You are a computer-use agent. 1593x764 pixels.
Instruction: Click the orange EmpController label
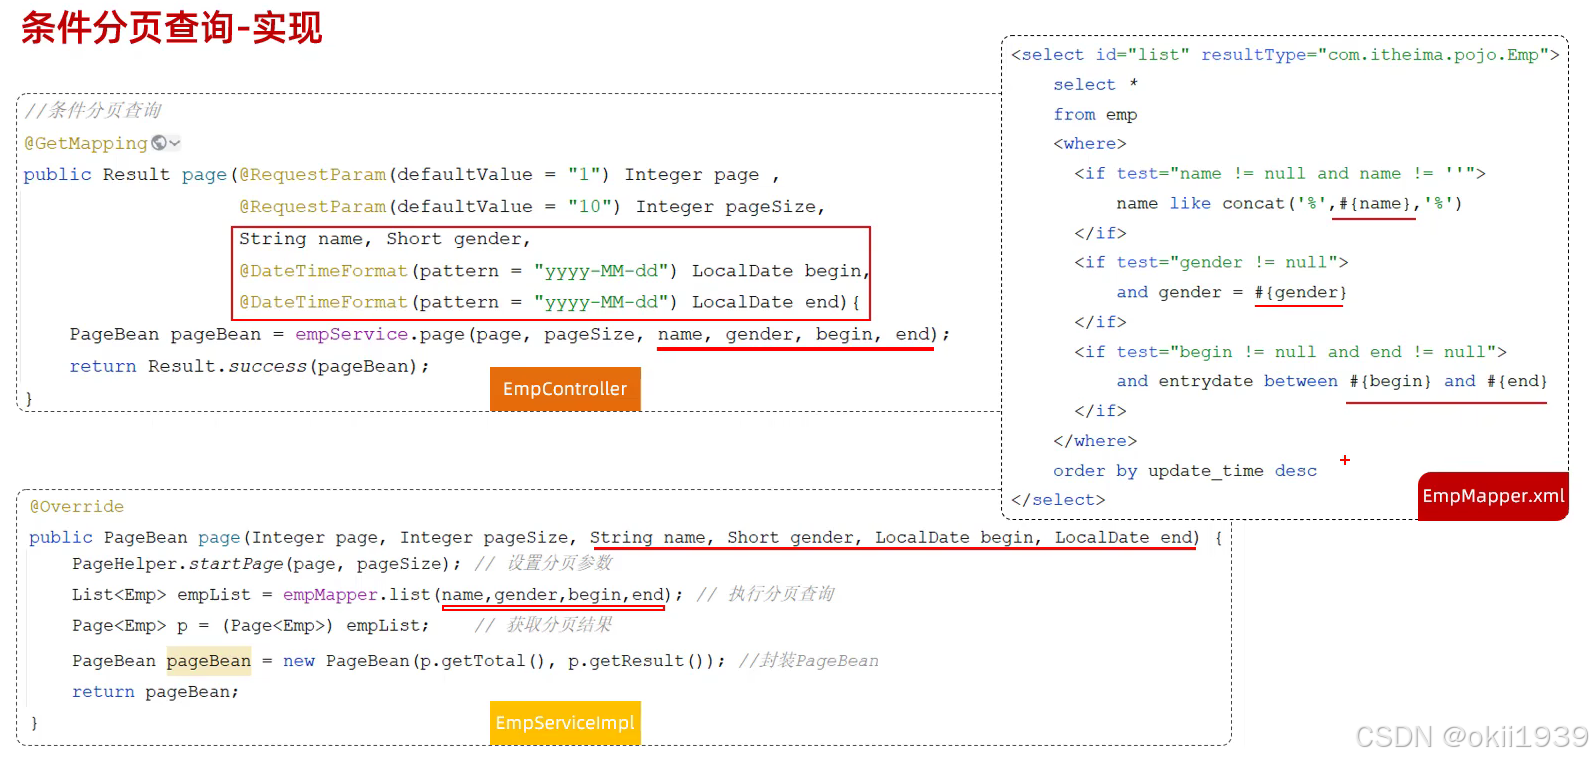pos(565,389)
